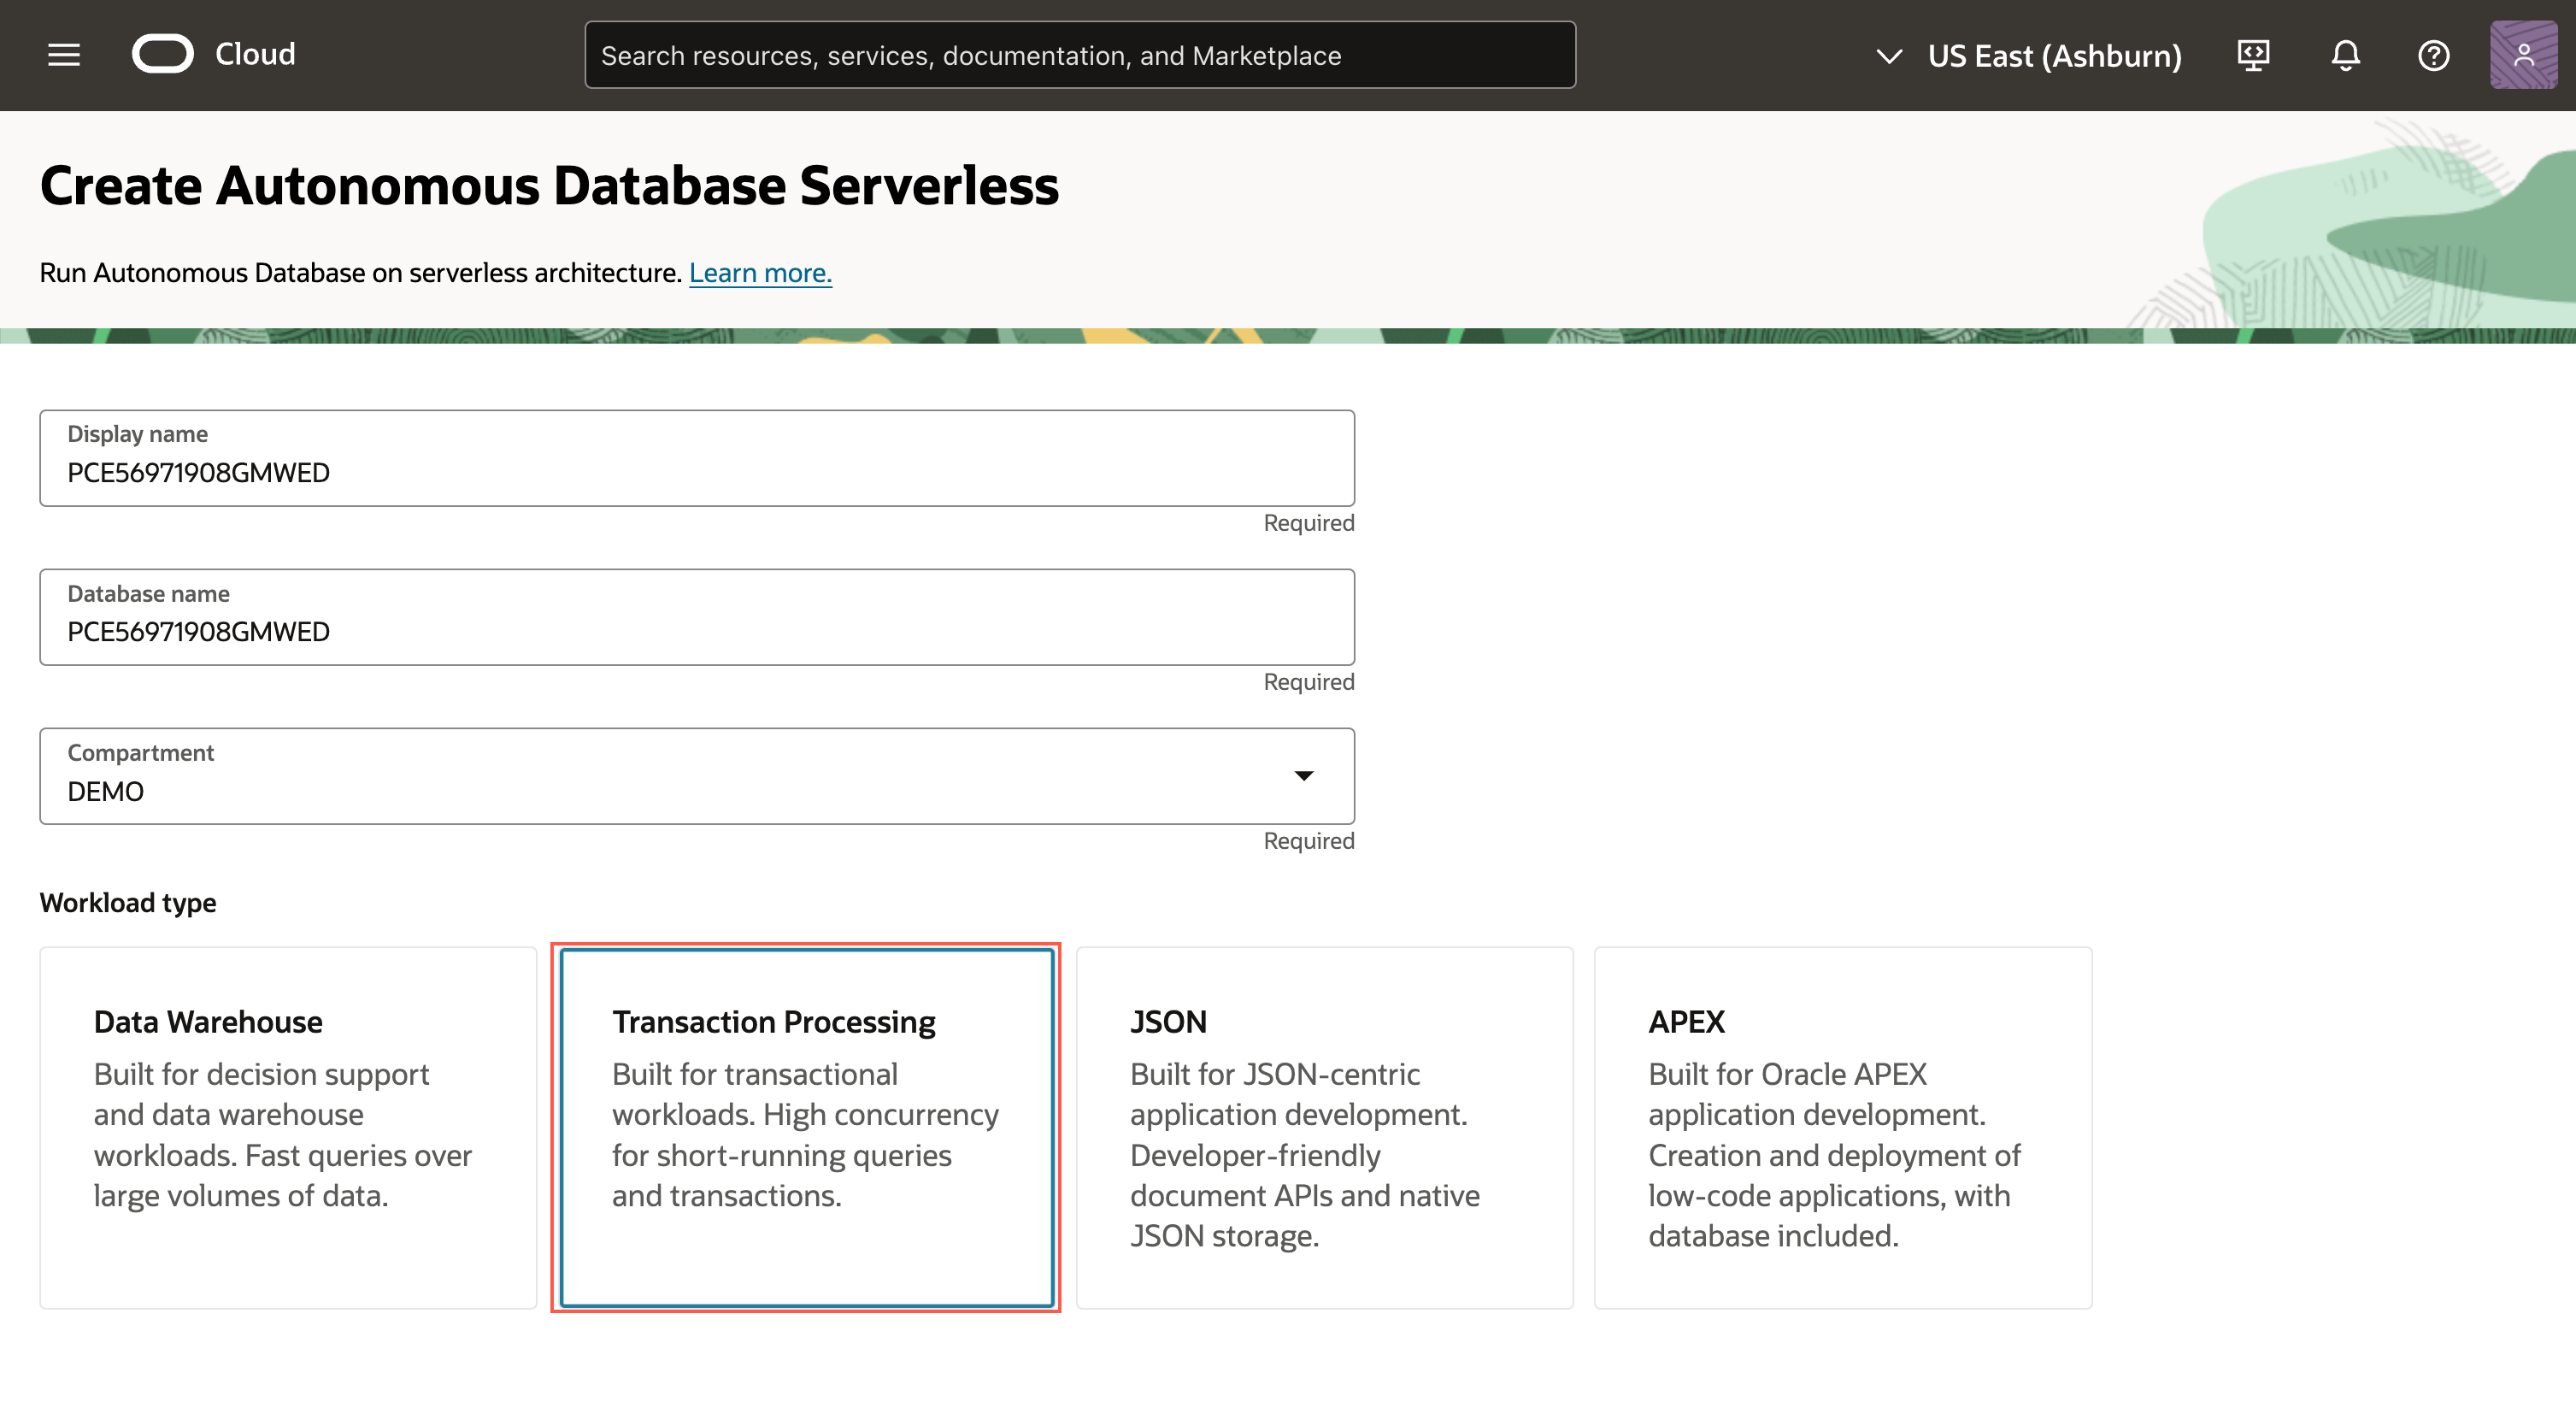Follow the Learn more link
The width and height of the screenshot is (2576, 1402).
pos(760,273)
